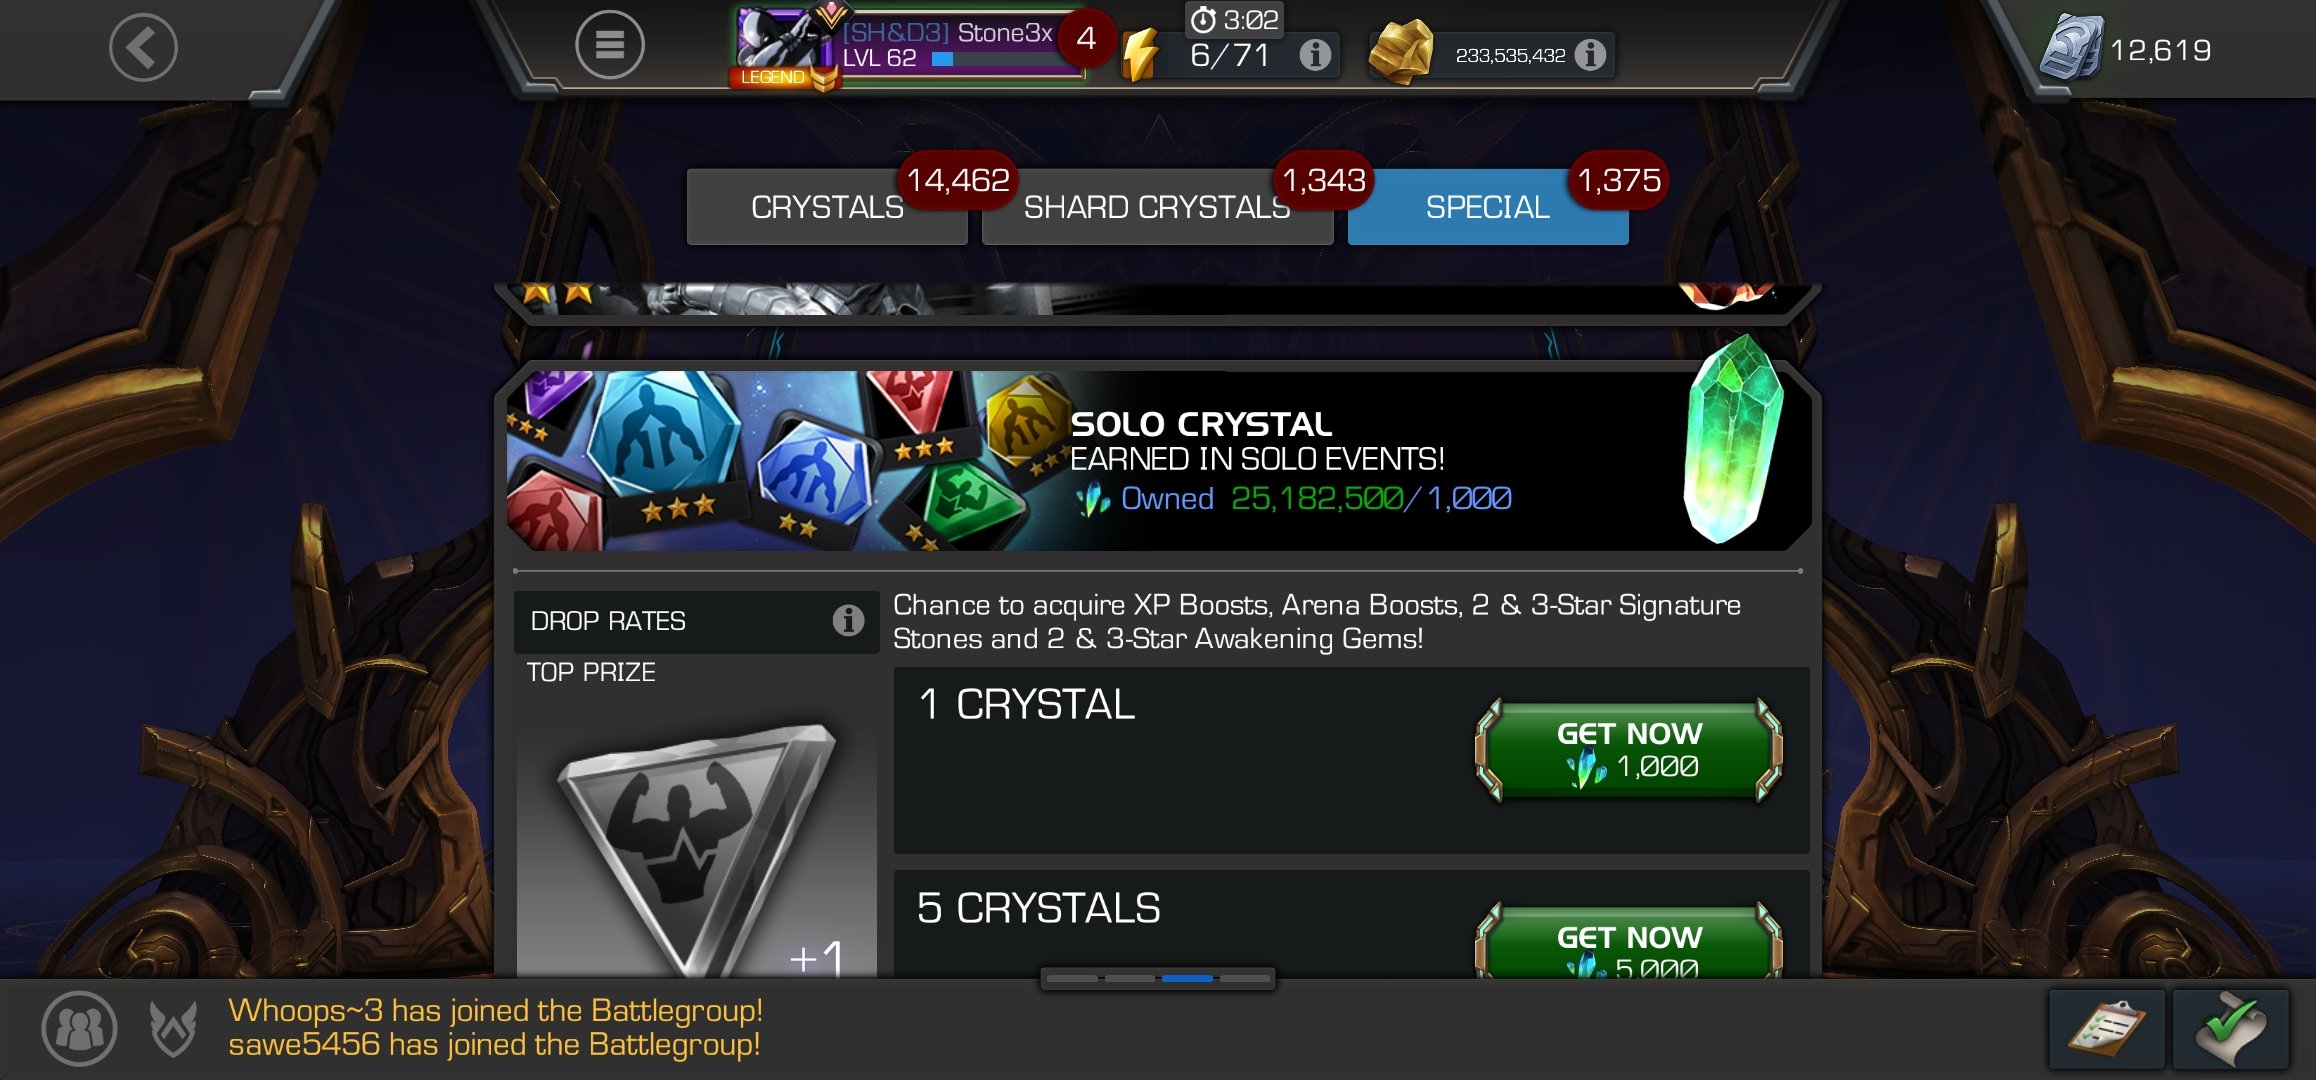The image size is (2316, 1080).
Task: Get 1 Crystal for 1,000 shards
Action: 1629,750
